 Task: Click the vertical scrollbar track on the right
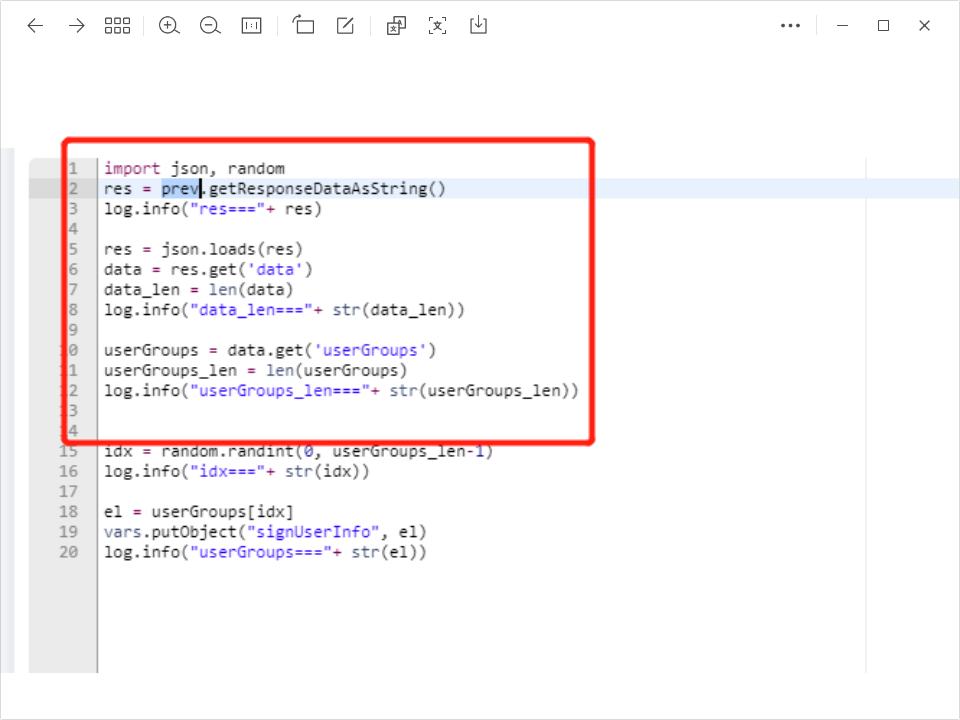tap(865, 400)
